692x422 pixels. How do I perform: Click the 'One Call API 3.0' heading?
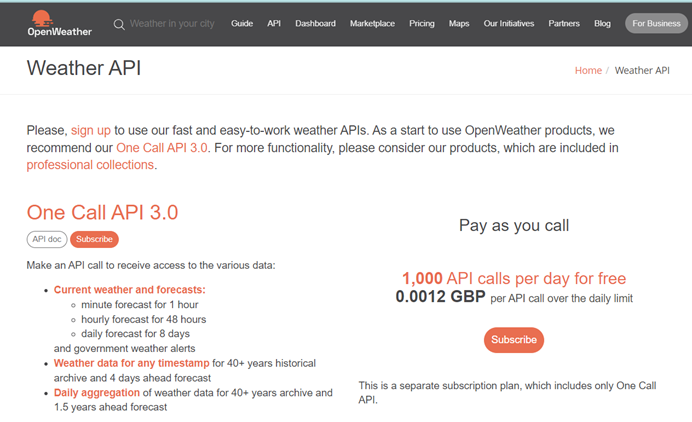pyautogui.click(x=102, y=212)
